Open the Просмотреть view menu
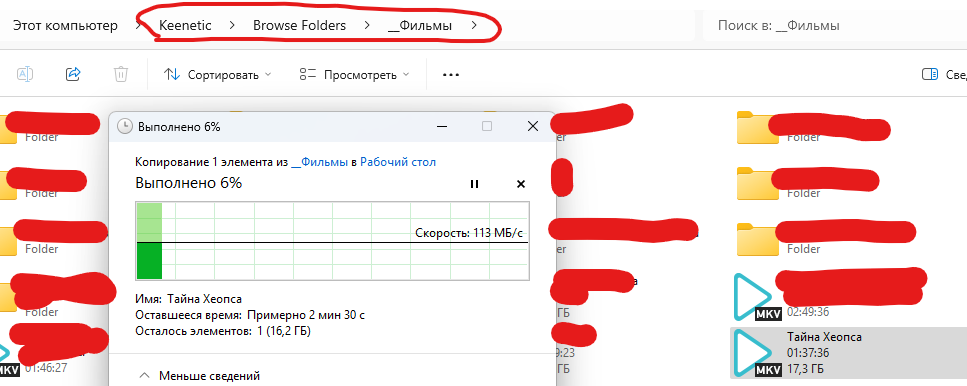Viewport: 967px width, 386px height. pos(354,75)
